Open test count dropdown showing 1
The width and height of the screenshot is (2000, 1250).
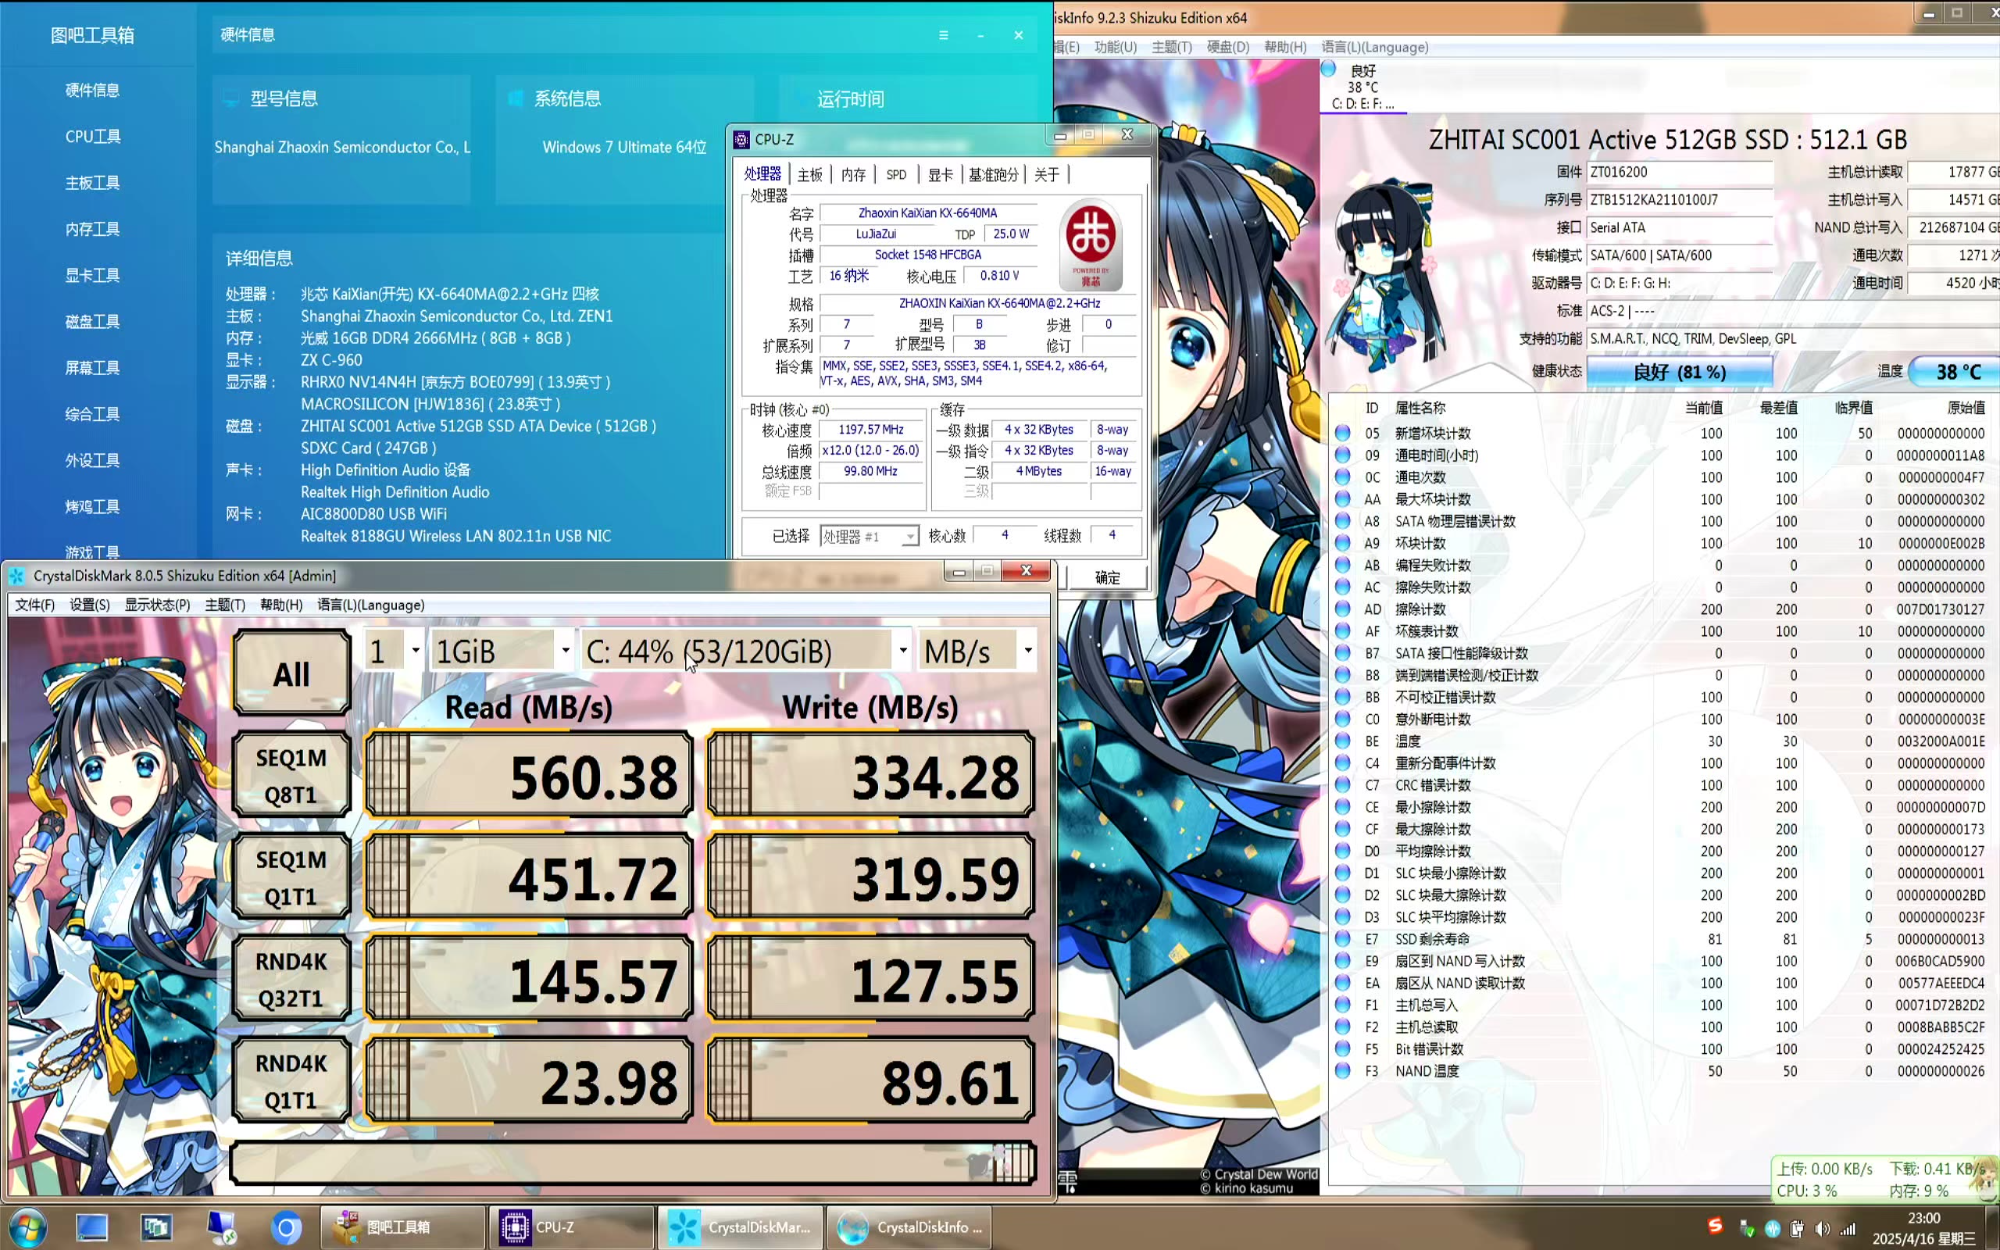[395, 651]
